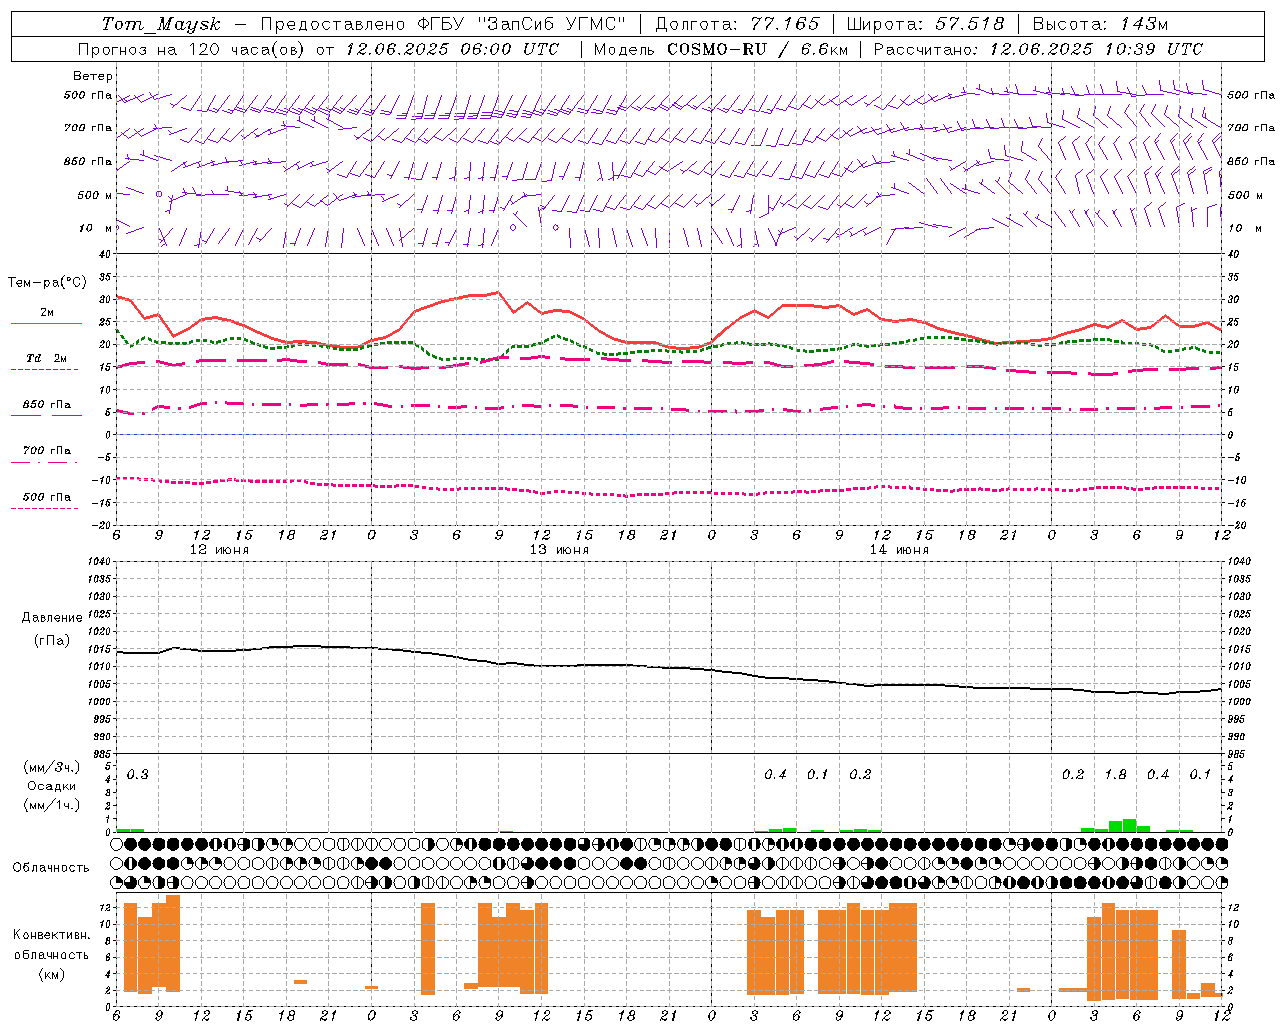Click the '(гПа)' pressure unit label
Viewport: 1280px width, 1024px height.
tap(52, 640)
